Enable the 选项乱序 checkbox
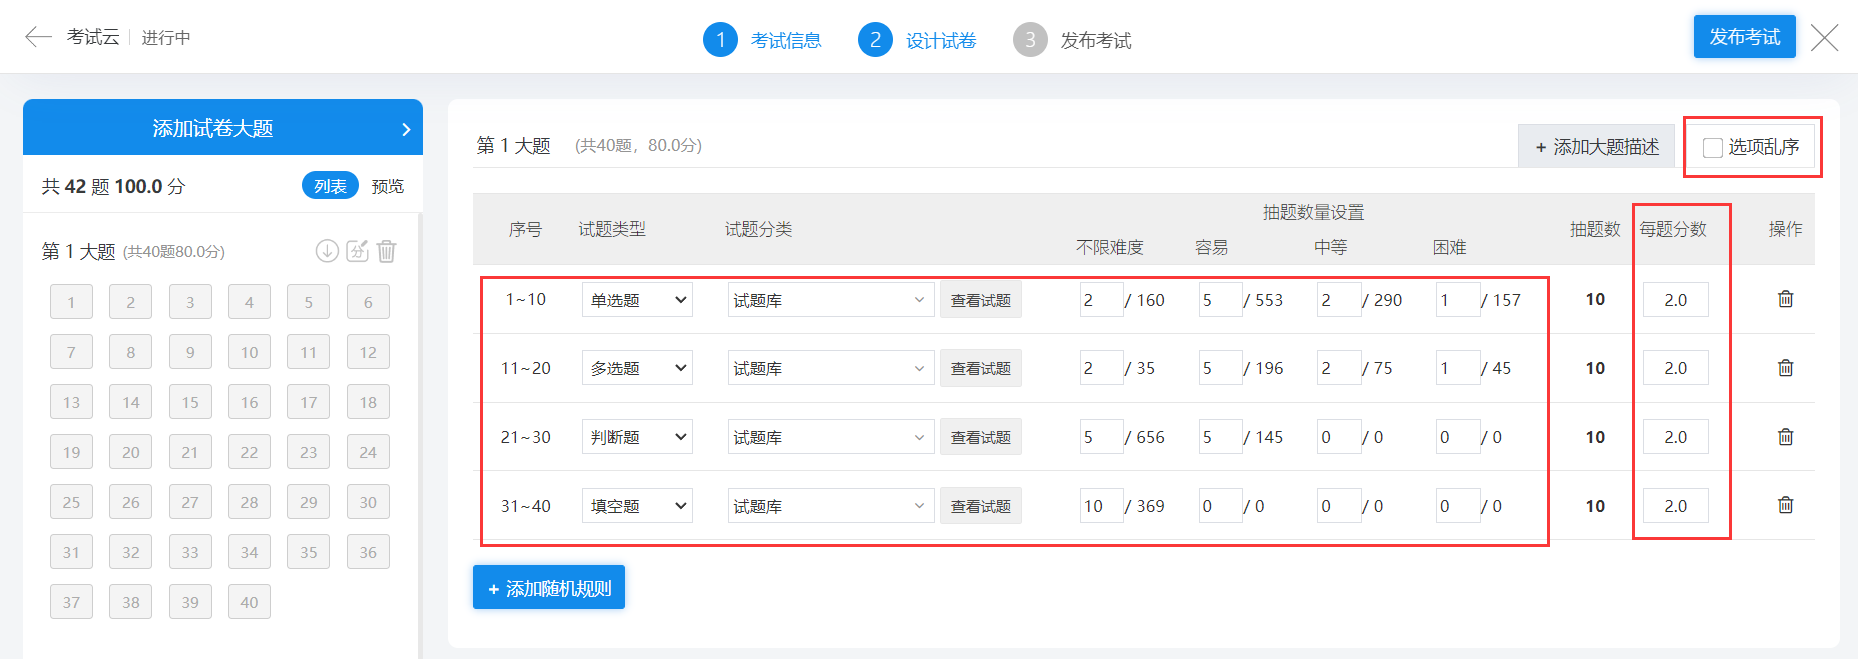Viewport: 1858px width, 659px height. point(1712,148)
